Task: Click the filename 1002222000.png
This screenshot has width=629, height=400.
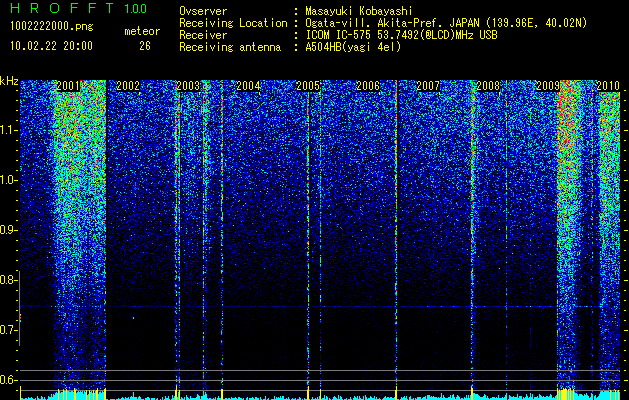Action: (x=52, y=26)
